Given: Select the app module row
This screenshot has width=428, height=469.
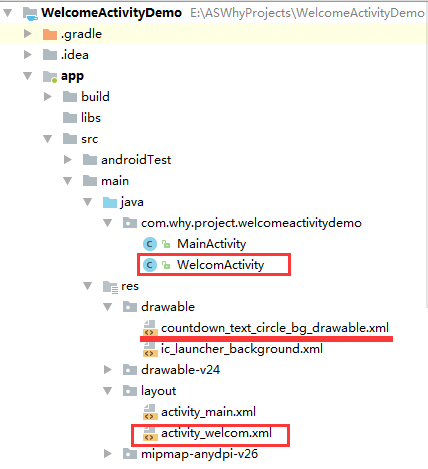Looking at the screenshot, I should tap(214, 76).
